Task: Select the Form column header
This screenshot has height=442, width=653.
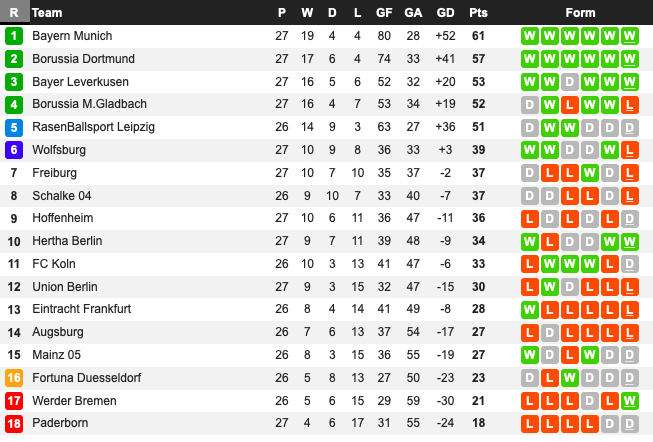Action: [x=580, y=13]
